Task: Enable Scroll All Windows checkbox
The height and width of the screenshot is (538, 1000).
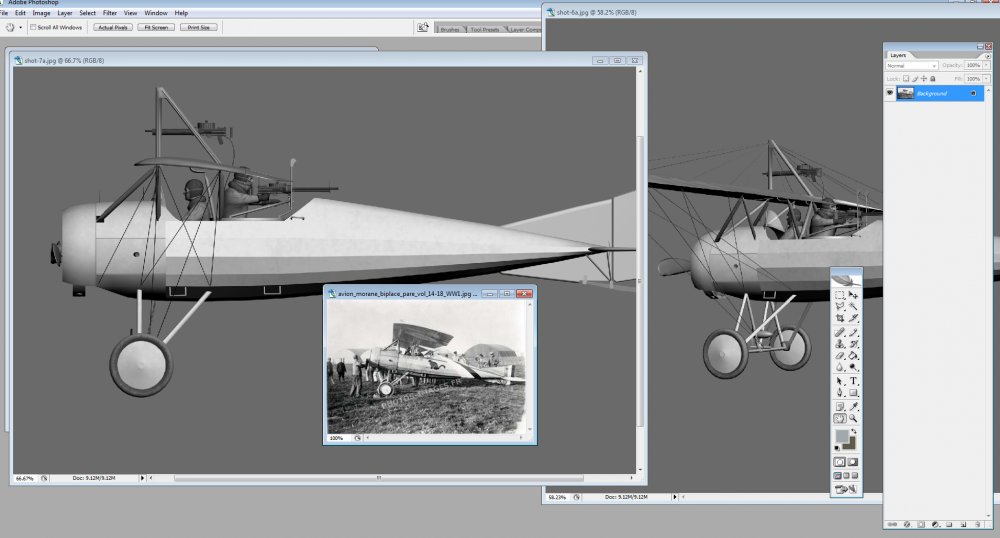Action: (x=33, y=27)
